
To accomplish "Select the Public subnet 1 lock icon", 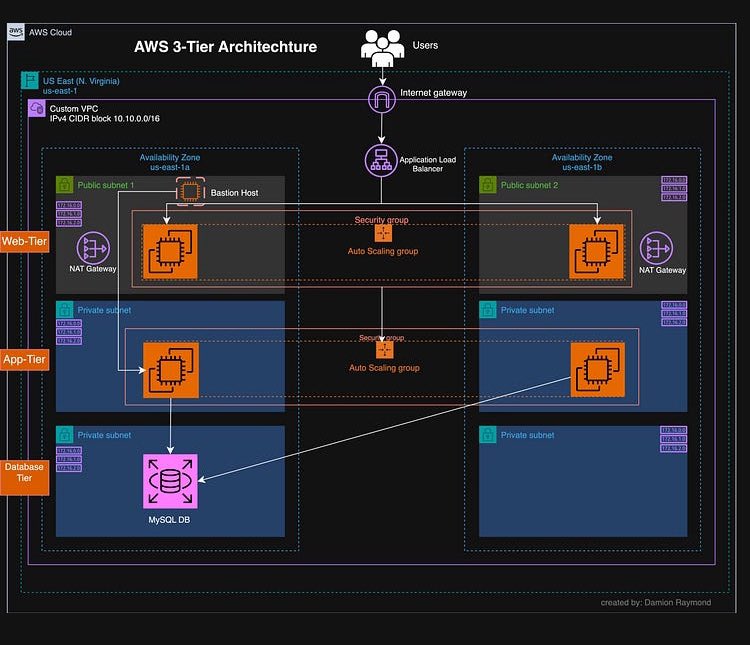I will (65, 185).
